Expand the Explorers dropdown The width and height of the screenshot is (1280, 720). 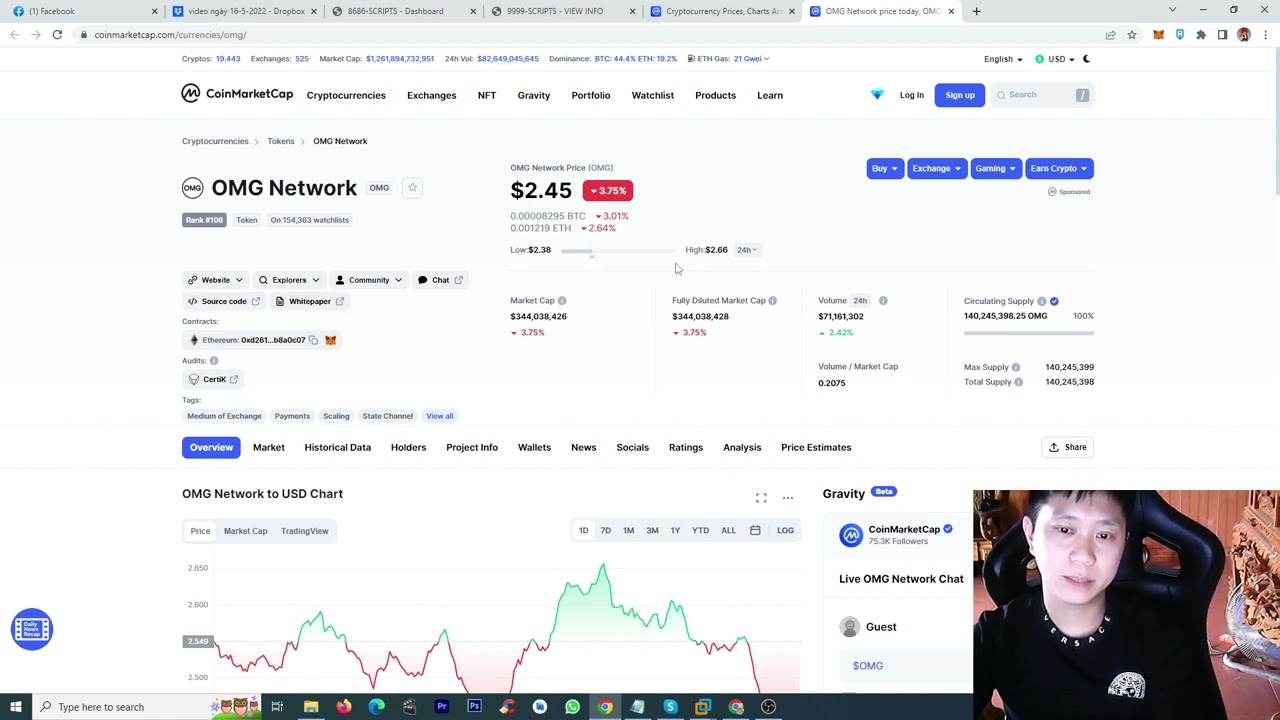pos(288,280)
